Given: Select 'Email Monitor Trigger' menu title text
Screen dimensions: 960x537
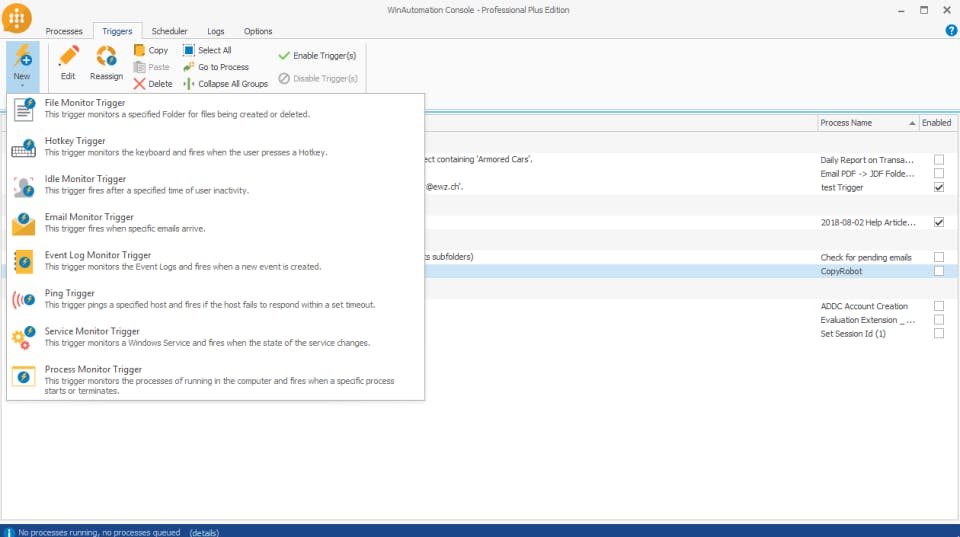Looking at the screenshot, I should (89, 217).
